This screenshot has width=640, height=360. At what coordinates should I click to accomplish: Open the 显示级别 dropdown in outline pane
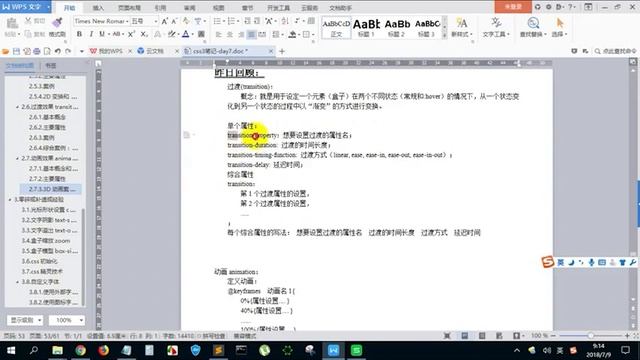point(25,320)
